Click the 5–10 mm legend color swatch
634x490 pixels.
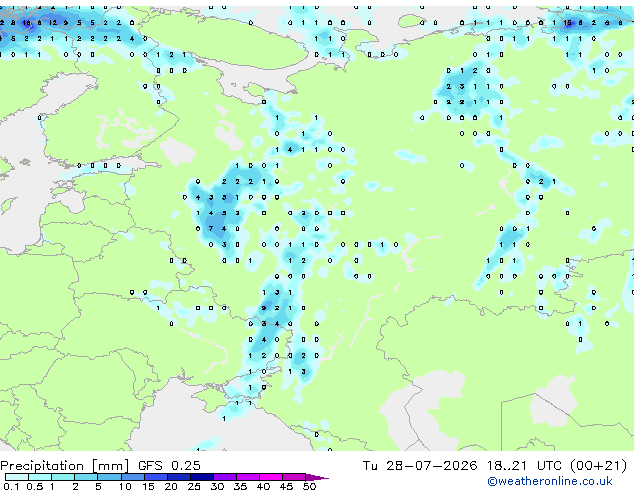(x=109, y=477)
